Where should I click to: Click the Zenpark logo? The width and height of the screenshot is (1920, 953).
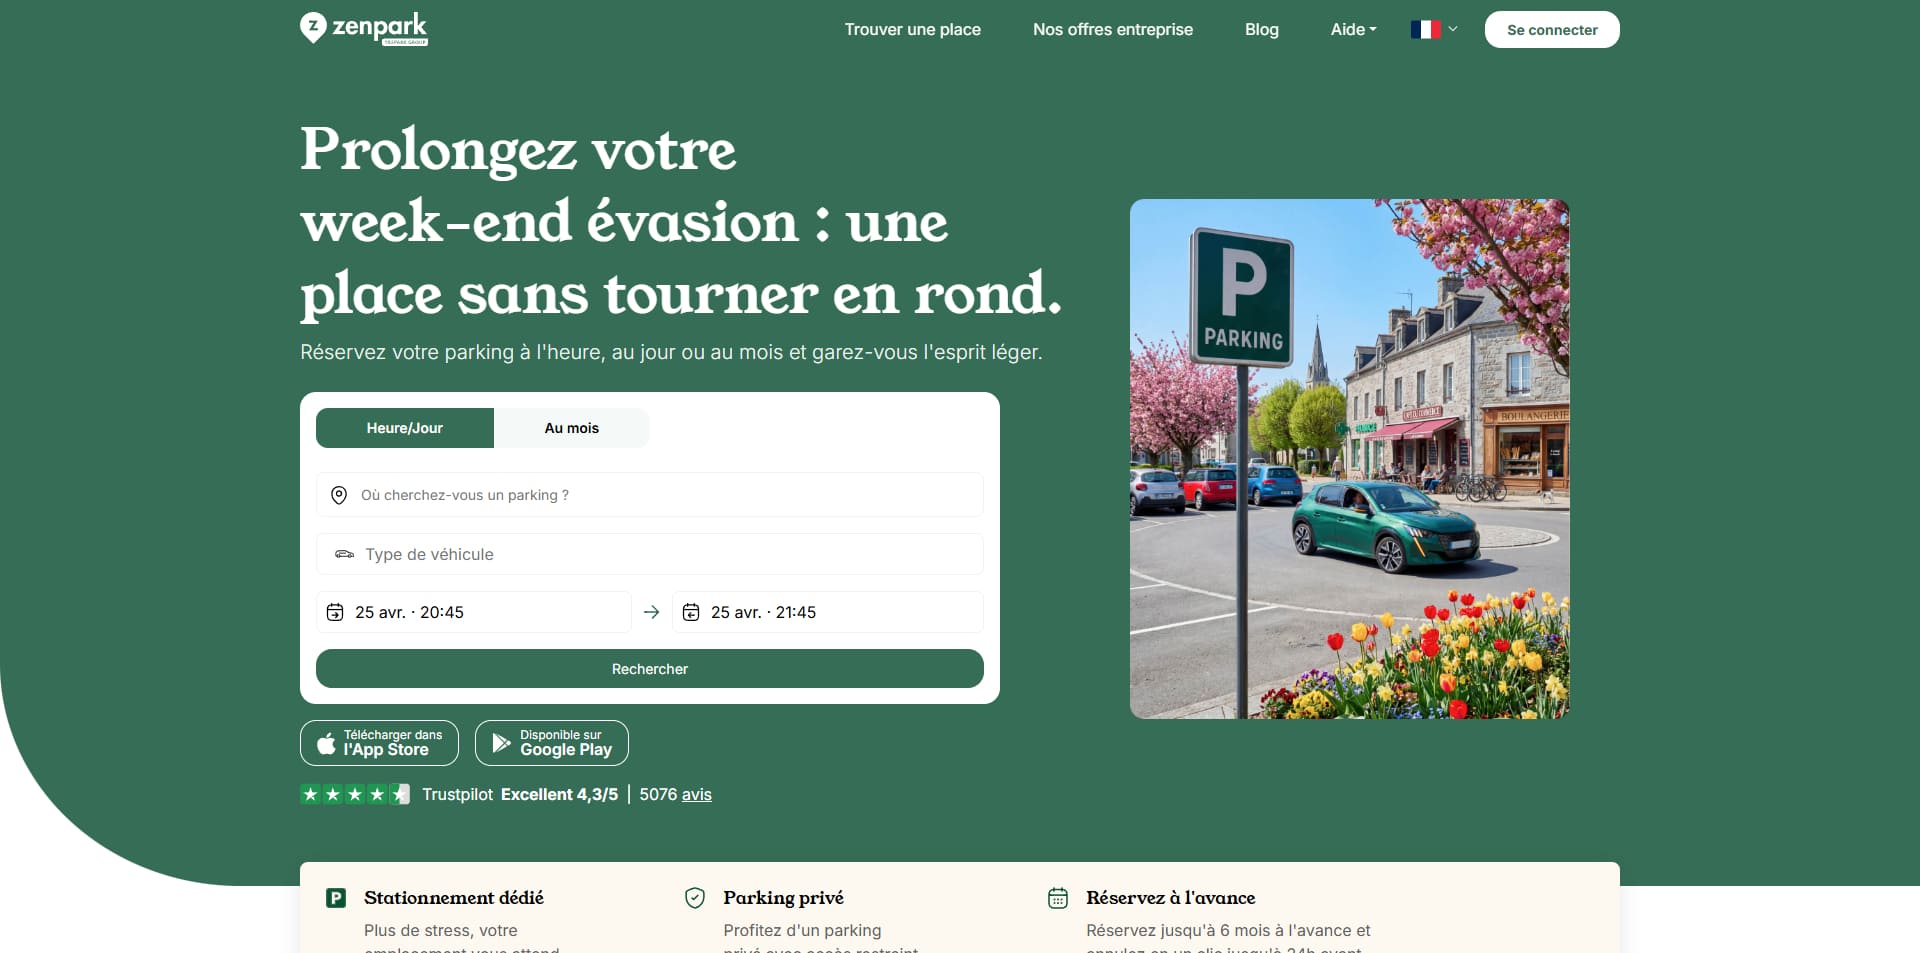(364, 28)
